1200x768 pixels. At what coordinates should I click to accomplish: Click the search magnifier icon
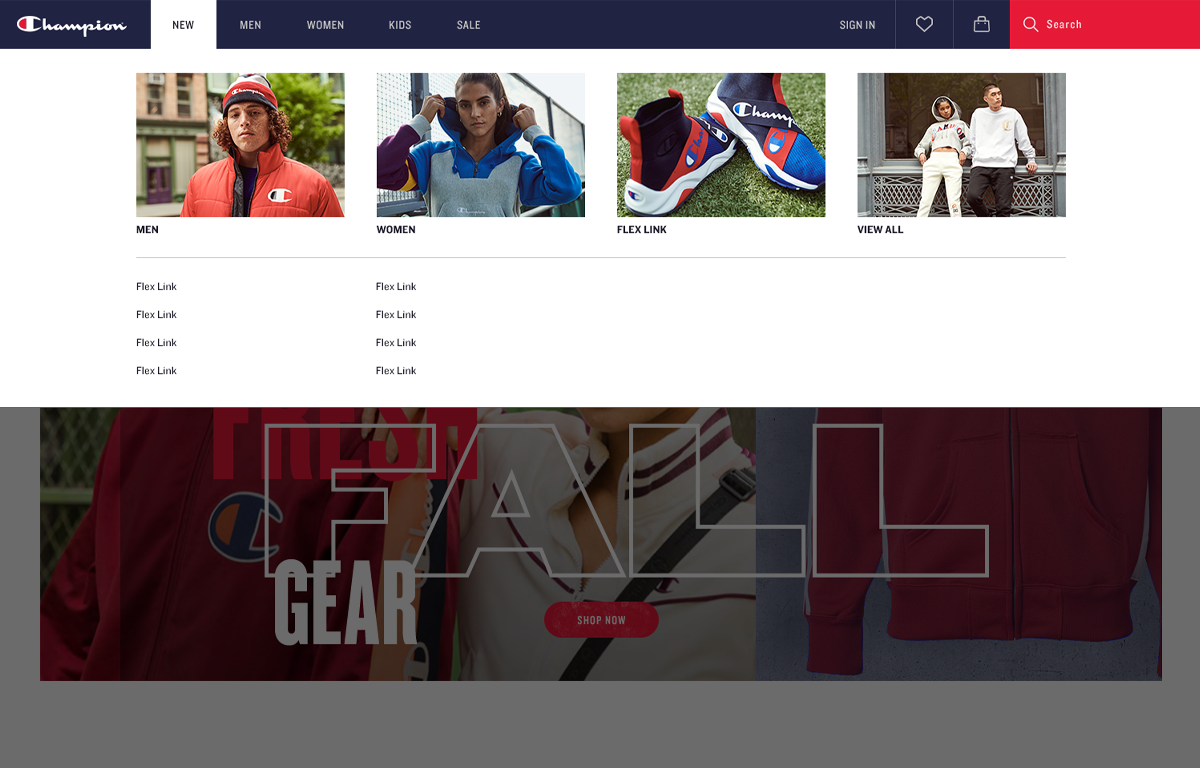pyautogui.click(x=1031, y=24)
